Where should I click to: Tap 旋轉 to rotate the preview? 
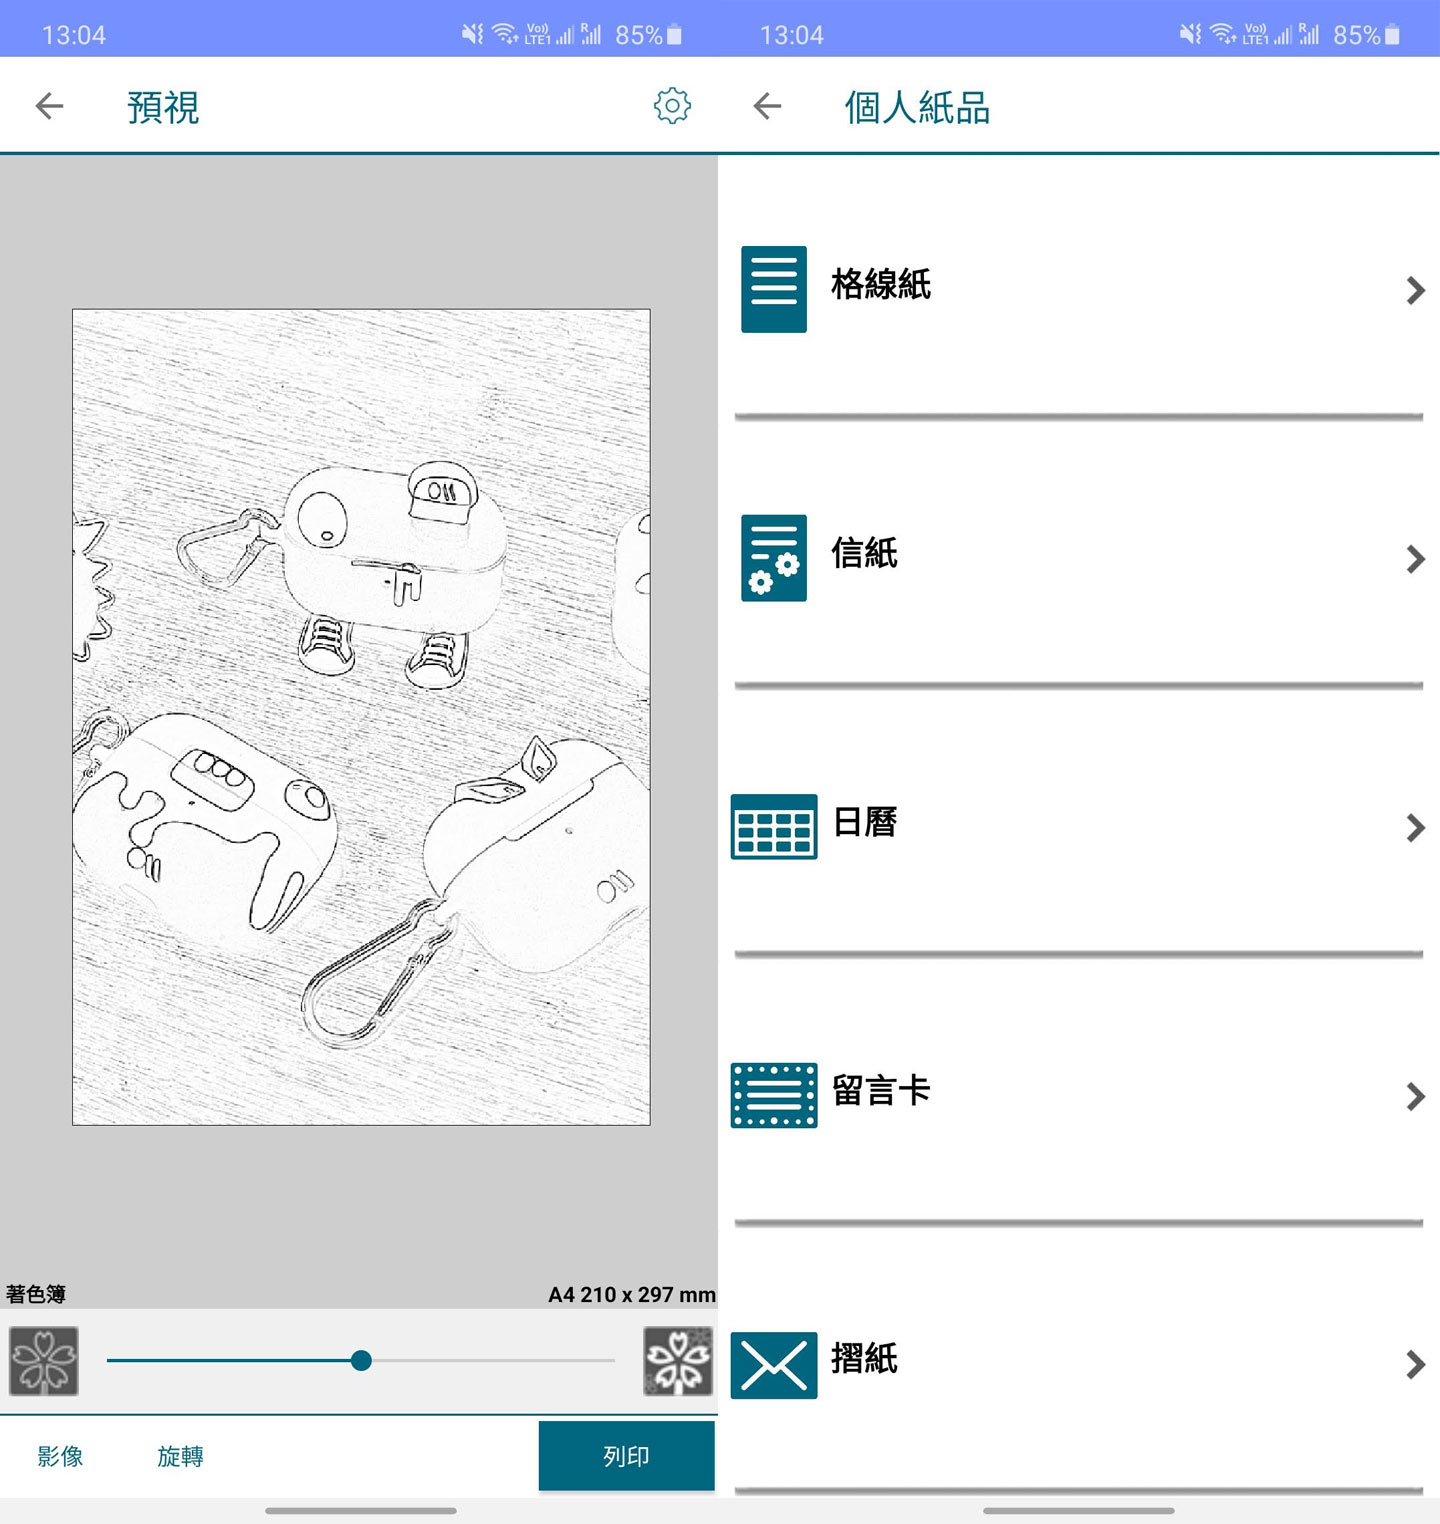pyautogui.click(x=180, y=1457)
